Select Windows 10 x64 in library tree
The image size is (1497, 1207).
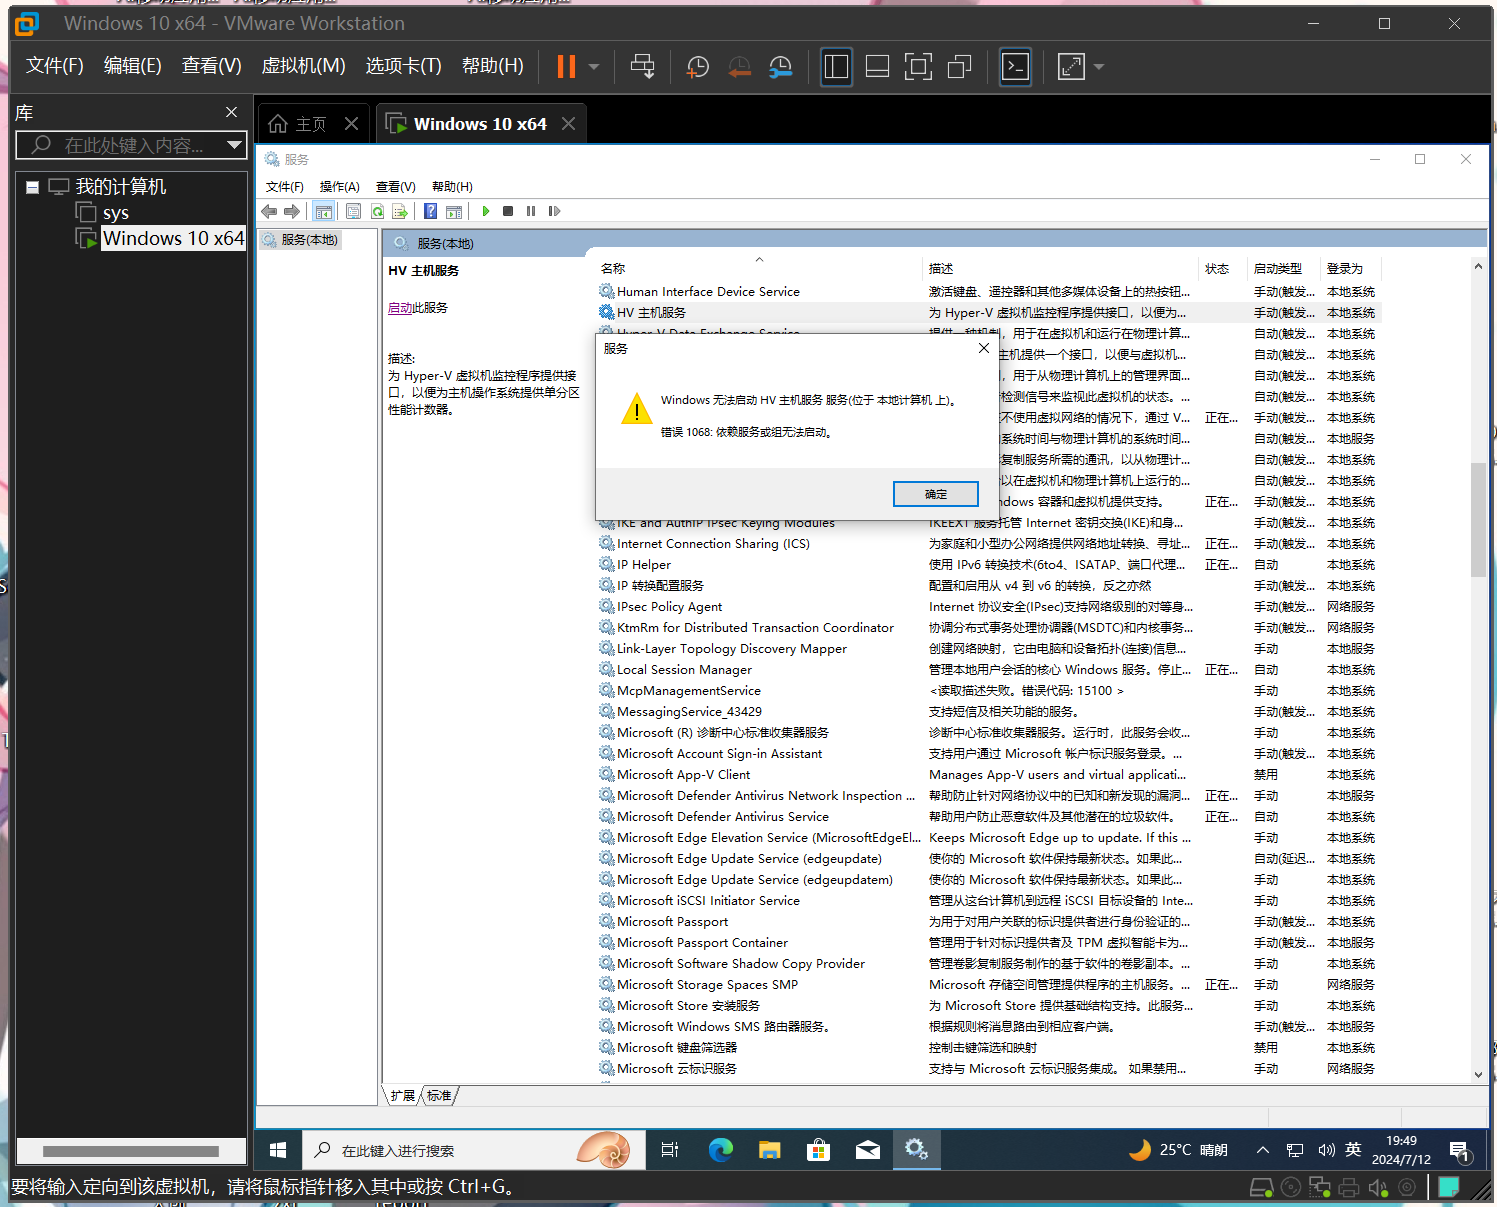[x=173, y=238]
